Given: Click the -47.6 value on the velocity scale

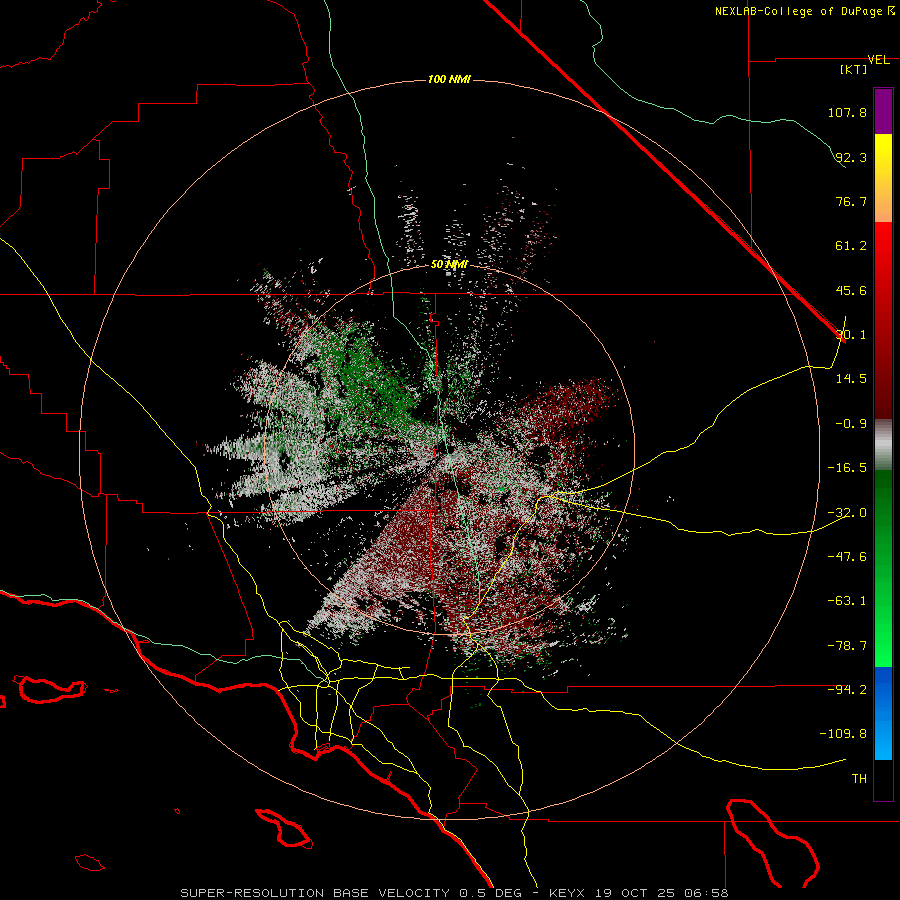Looking at the screenshot, I should pyautogui.click(x=847, y=557).
